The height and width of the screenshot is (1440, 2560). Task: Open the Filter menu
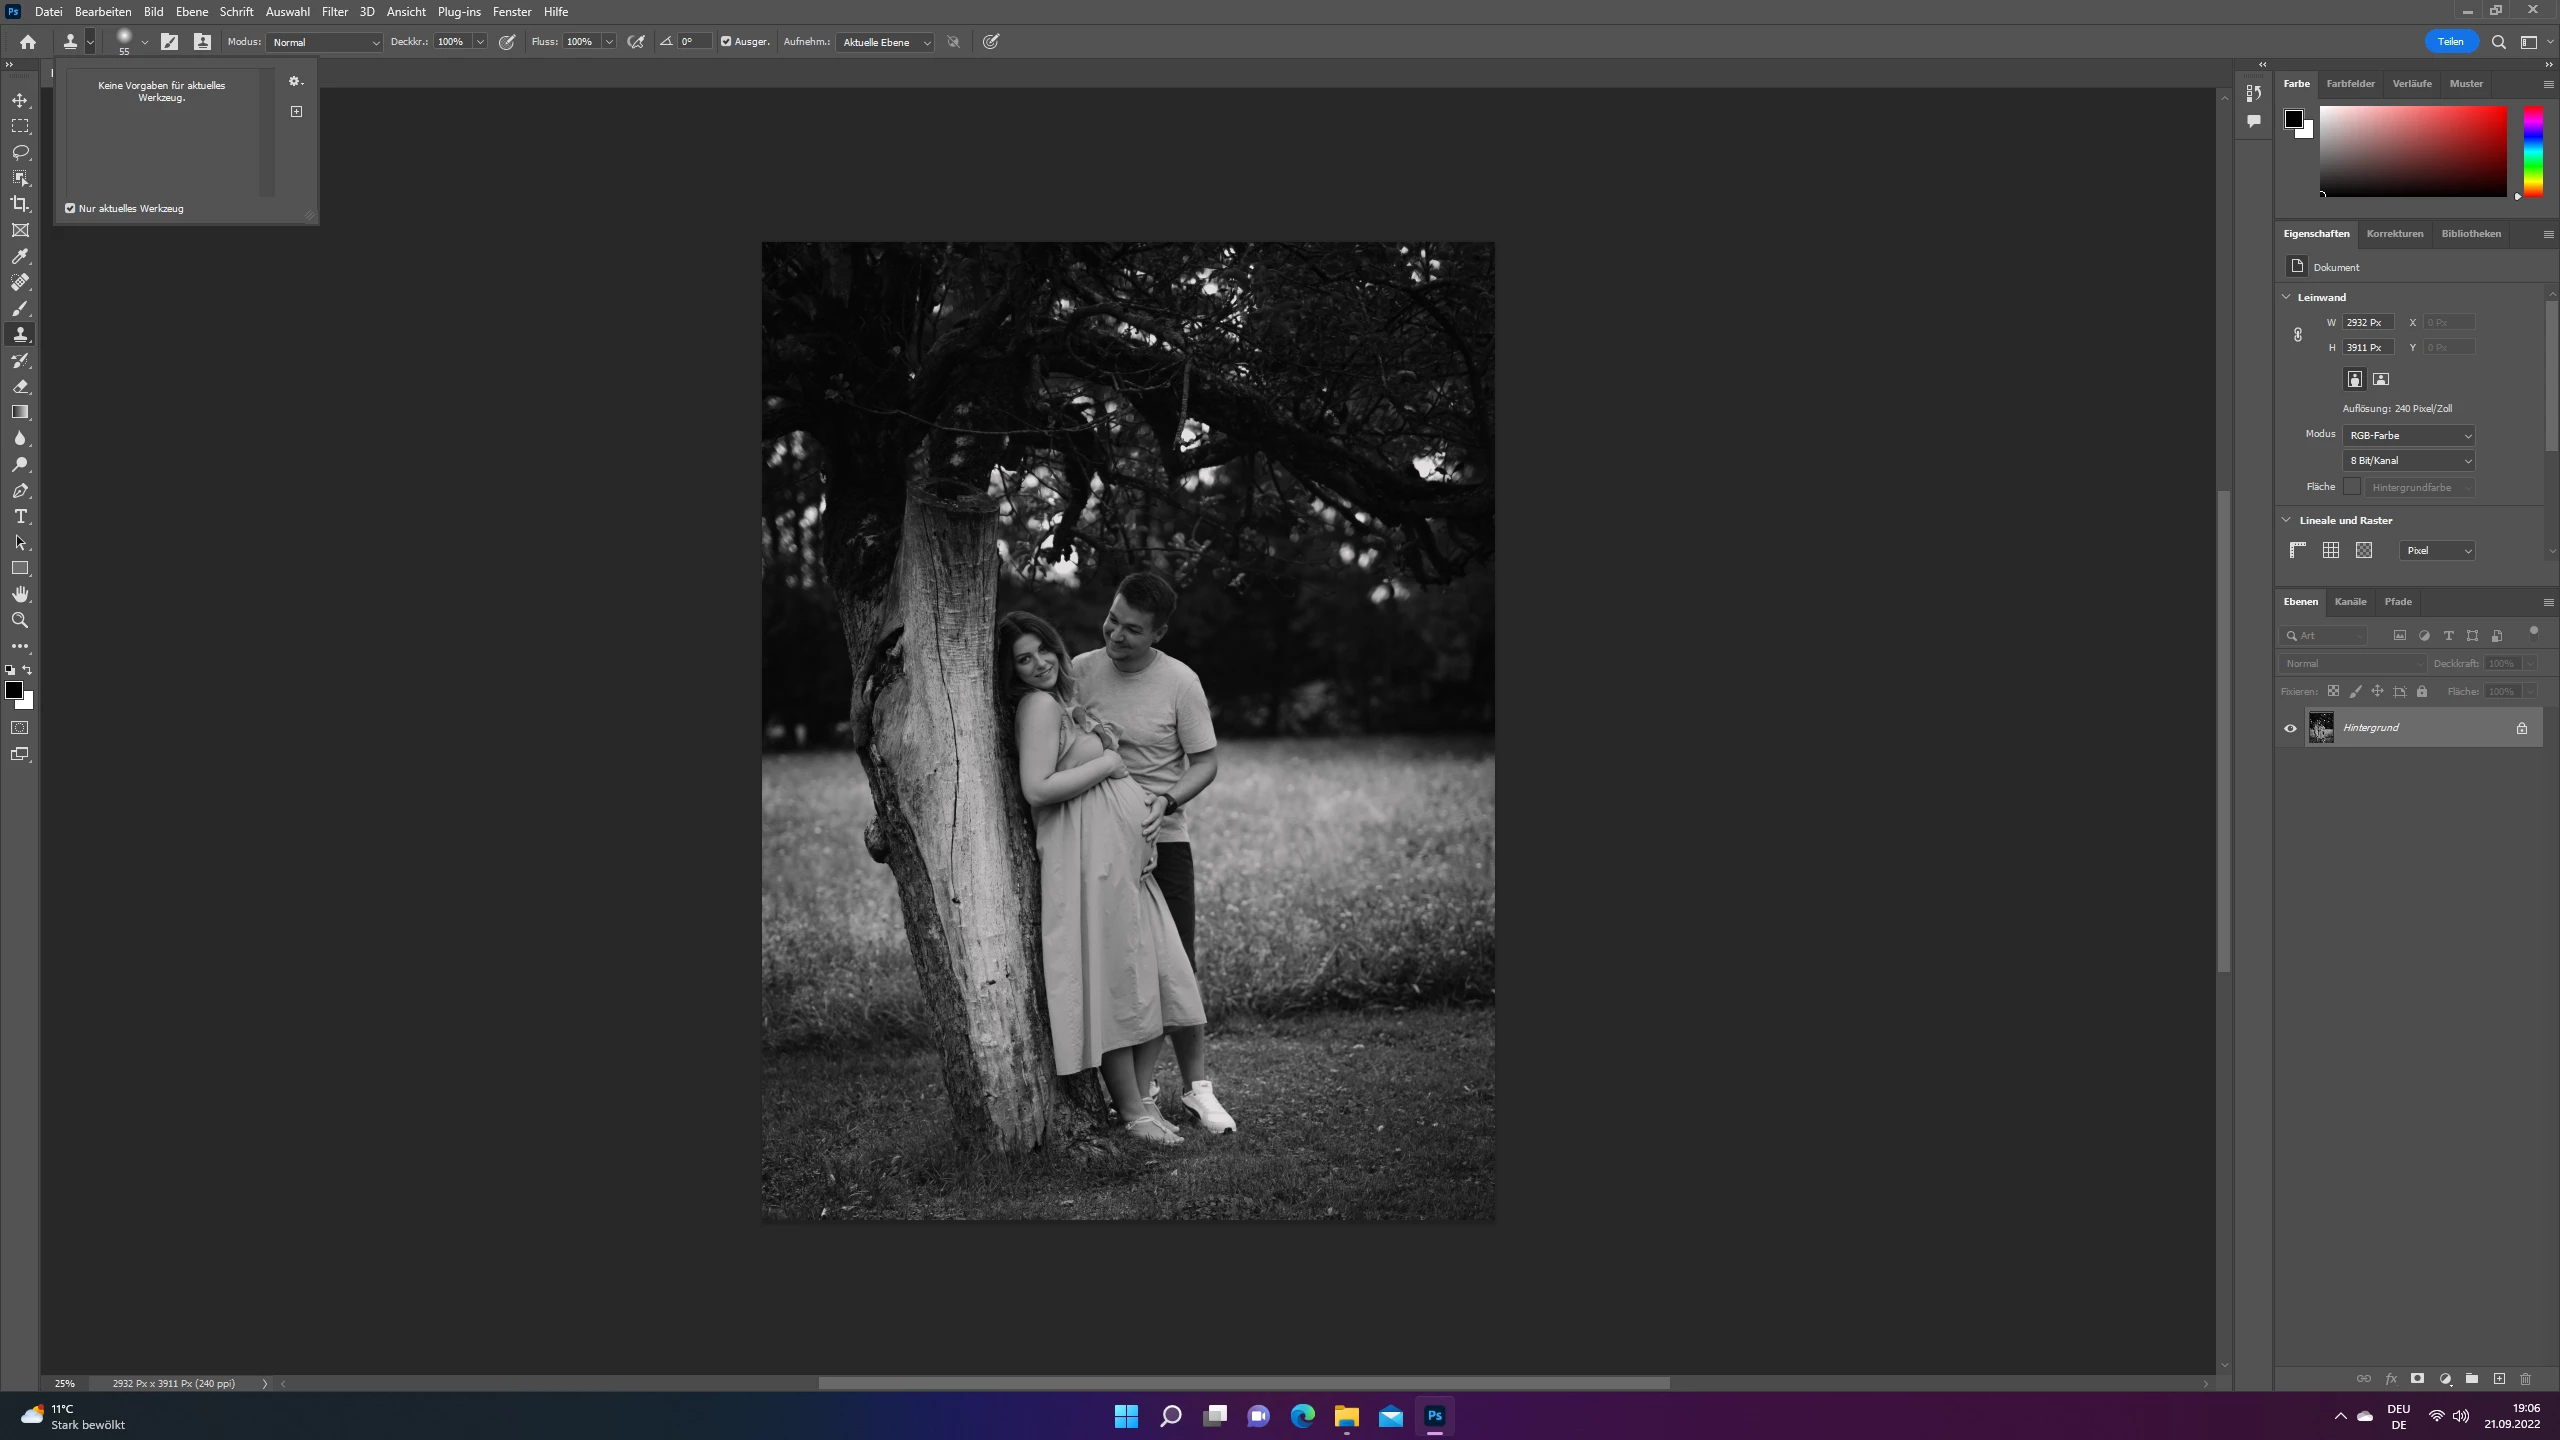(x=334, y=12)
